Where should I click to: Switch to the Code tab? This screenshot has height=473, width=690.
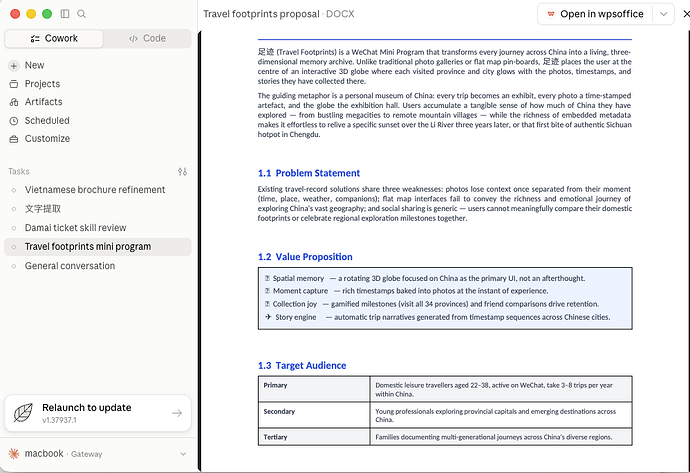[147, 38]
